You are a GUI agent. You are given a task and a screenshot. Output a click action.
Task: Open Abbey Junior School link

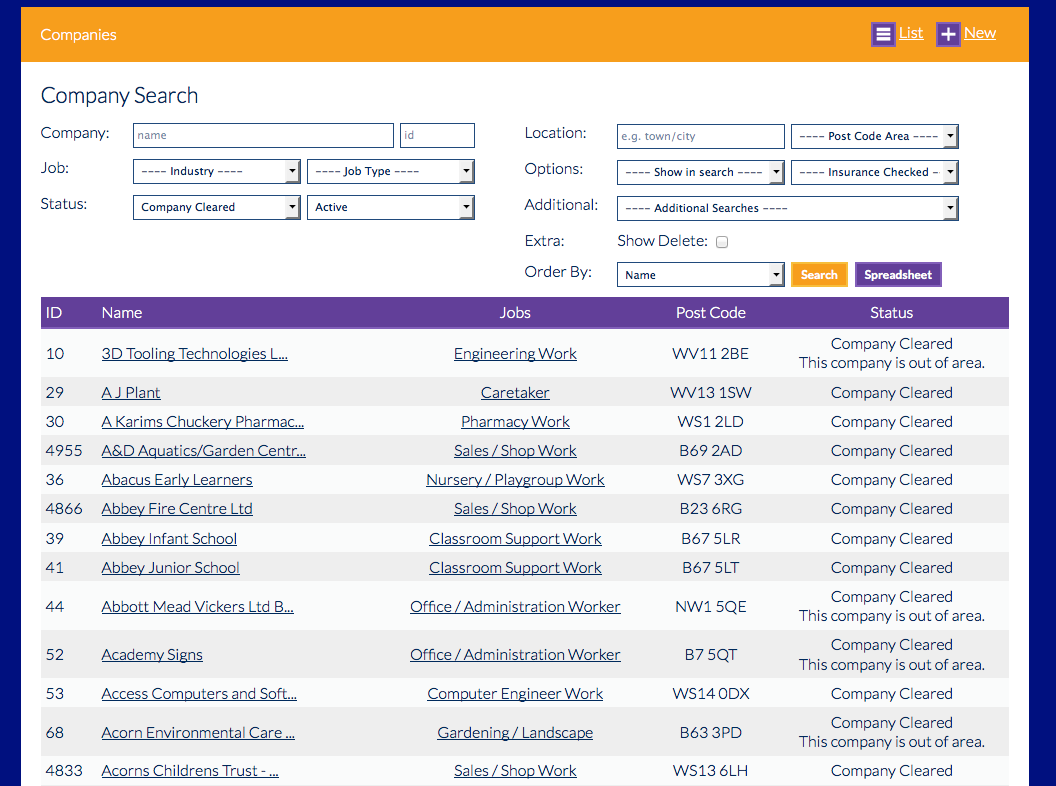170,568
